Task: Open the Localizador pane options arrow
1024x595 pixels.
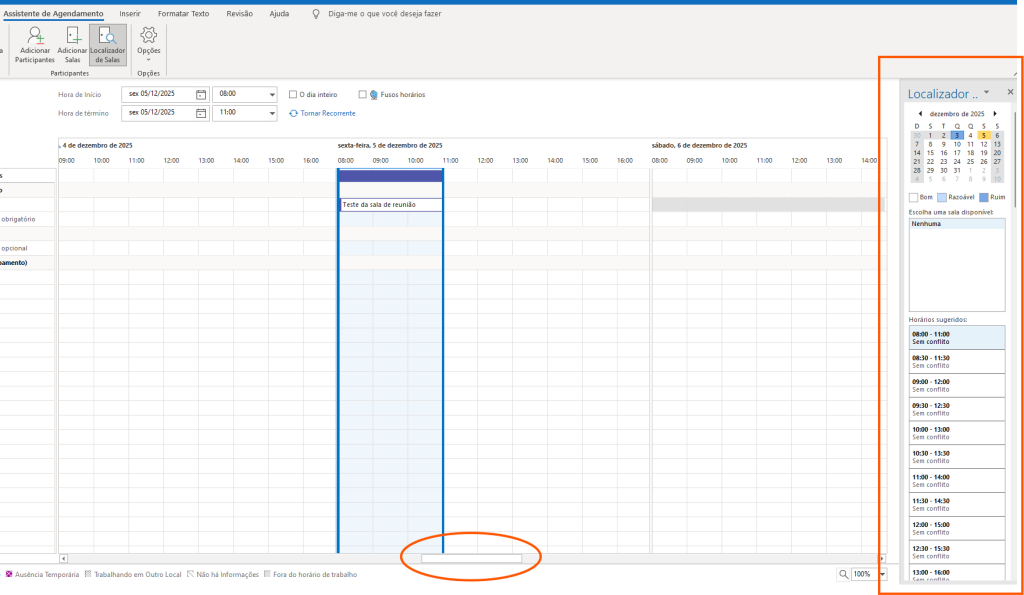Action: [986, 92]
